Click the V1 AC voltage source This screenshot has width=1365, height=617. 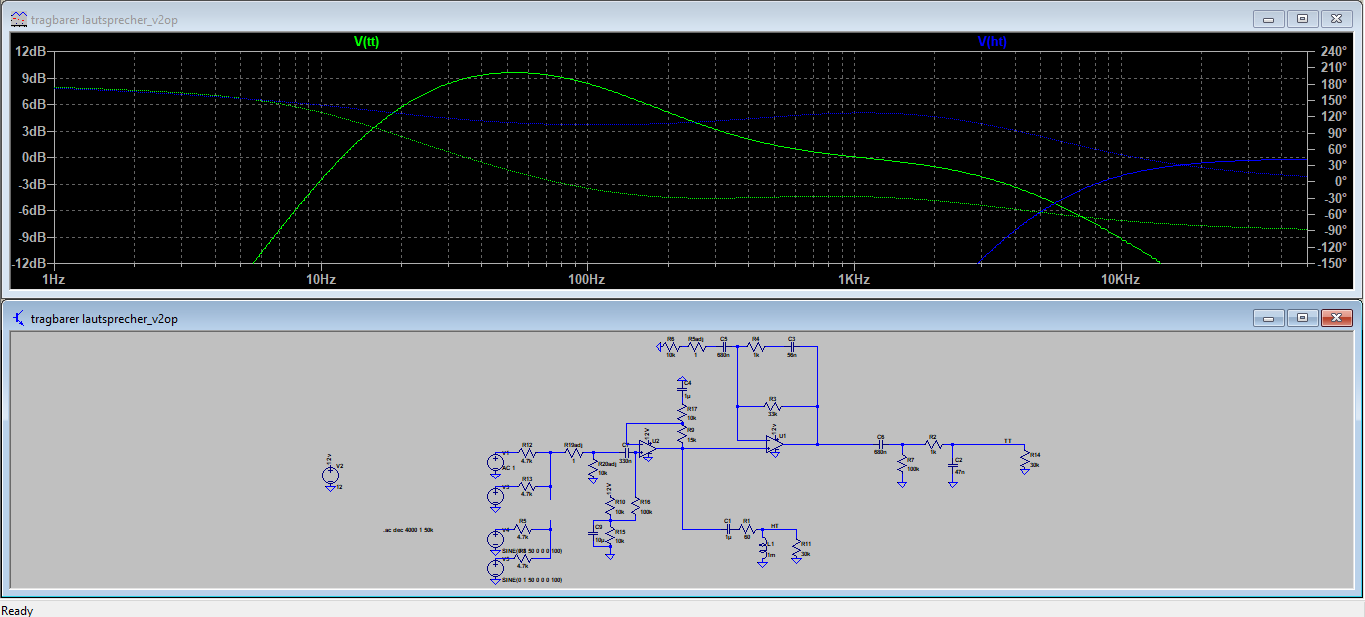[x=495, y=462]
